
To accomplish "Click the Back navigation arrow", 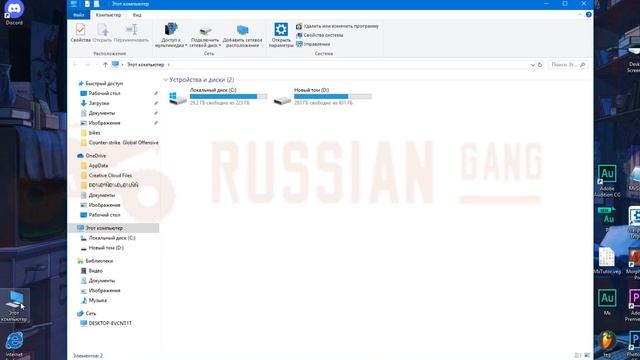I will coord(75,64).
